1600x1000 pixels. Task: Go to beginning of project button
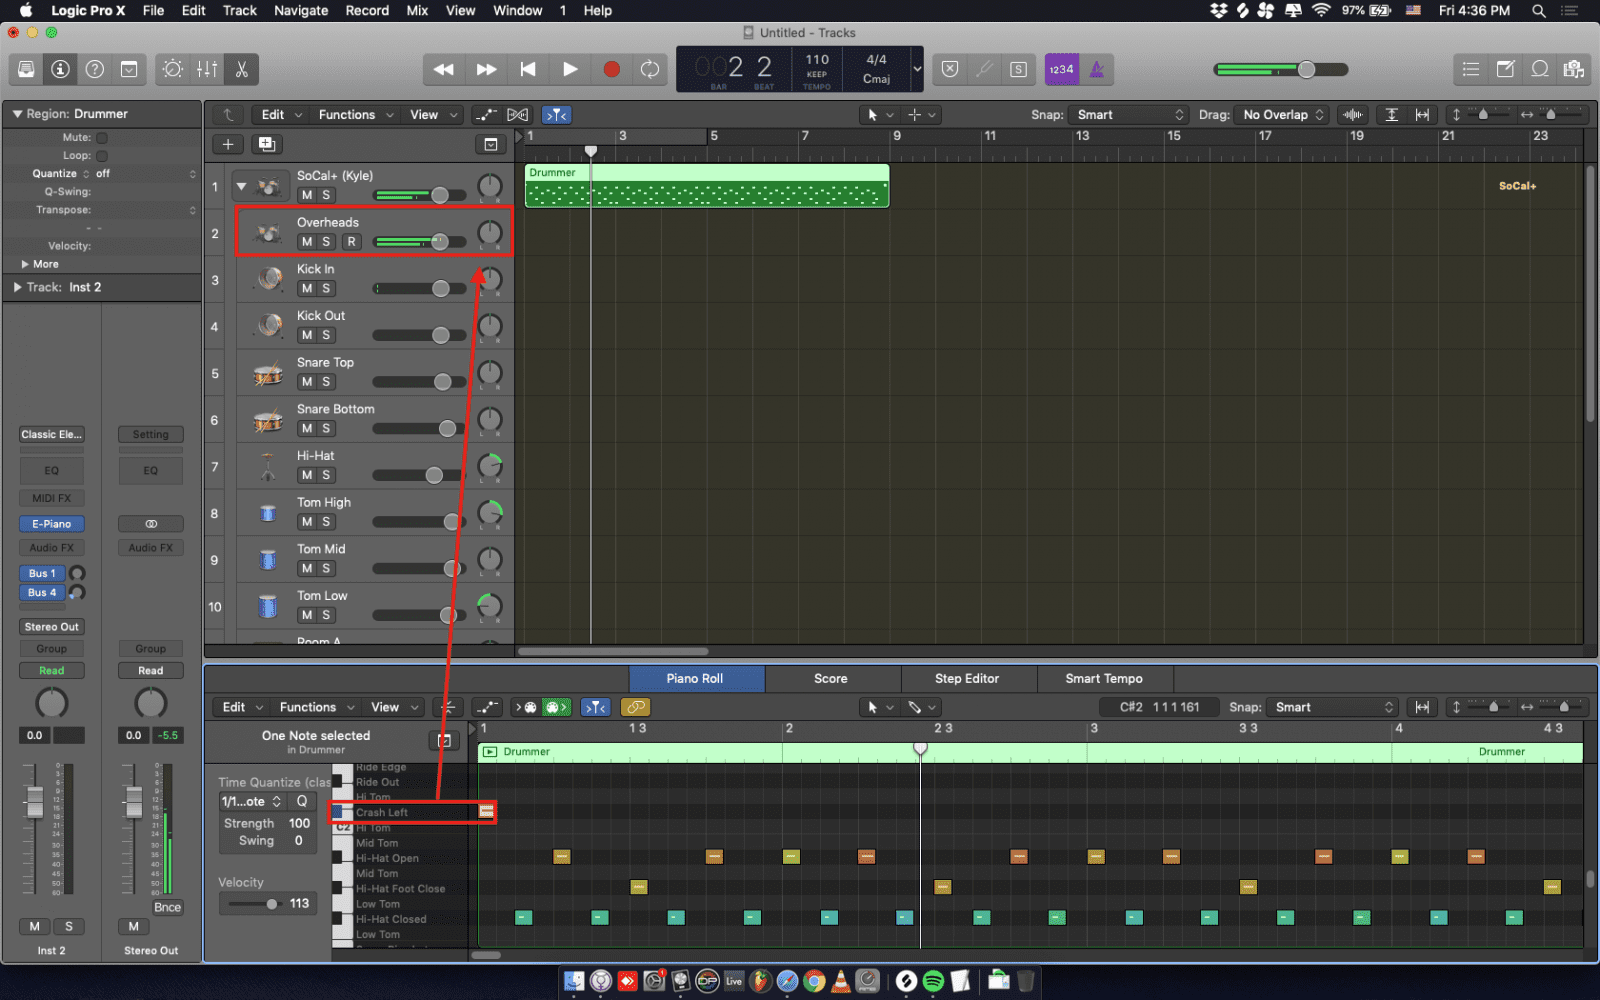(x=528, y=69)
